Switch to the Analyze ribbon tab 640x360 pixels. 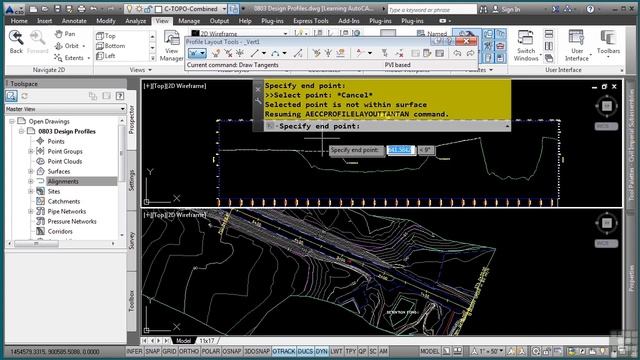136,21
